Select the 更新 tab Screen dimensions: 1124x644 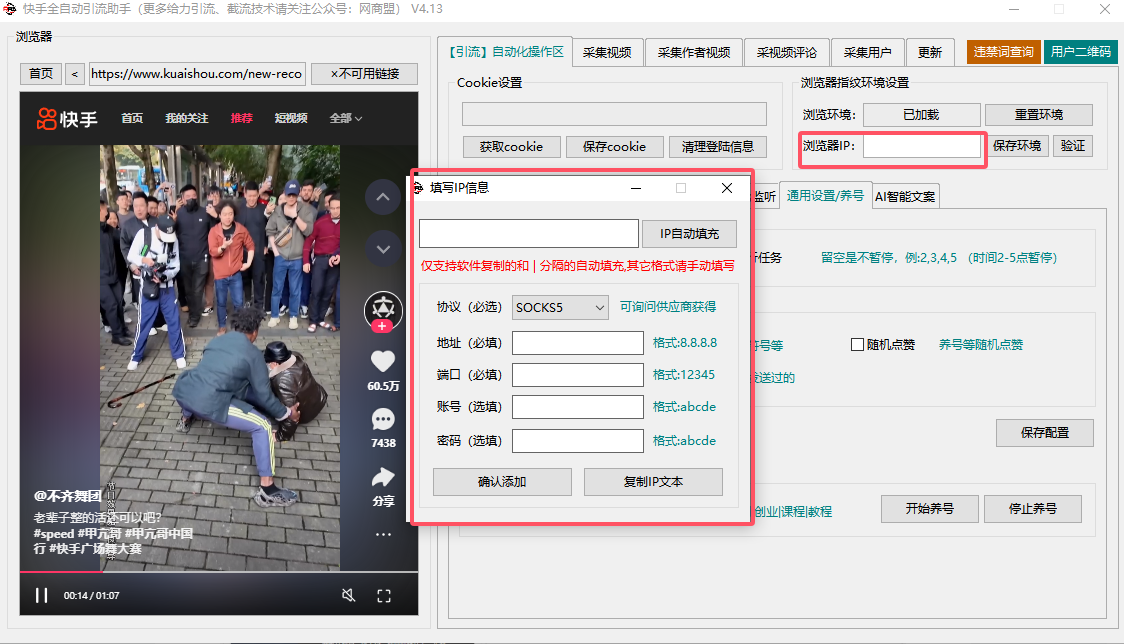[930, 52]
